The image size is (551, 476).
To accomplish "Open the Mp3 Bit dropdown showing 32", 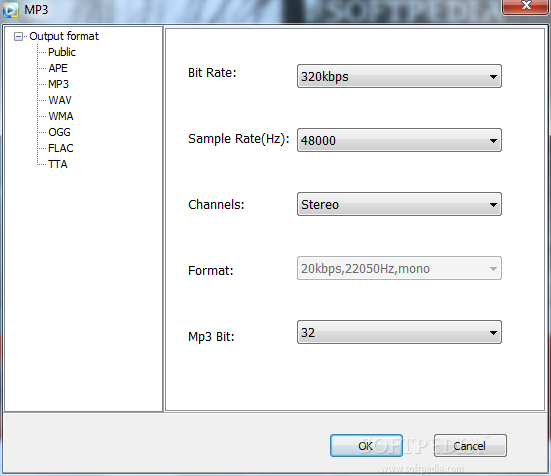I will click(x=399, y=332).
